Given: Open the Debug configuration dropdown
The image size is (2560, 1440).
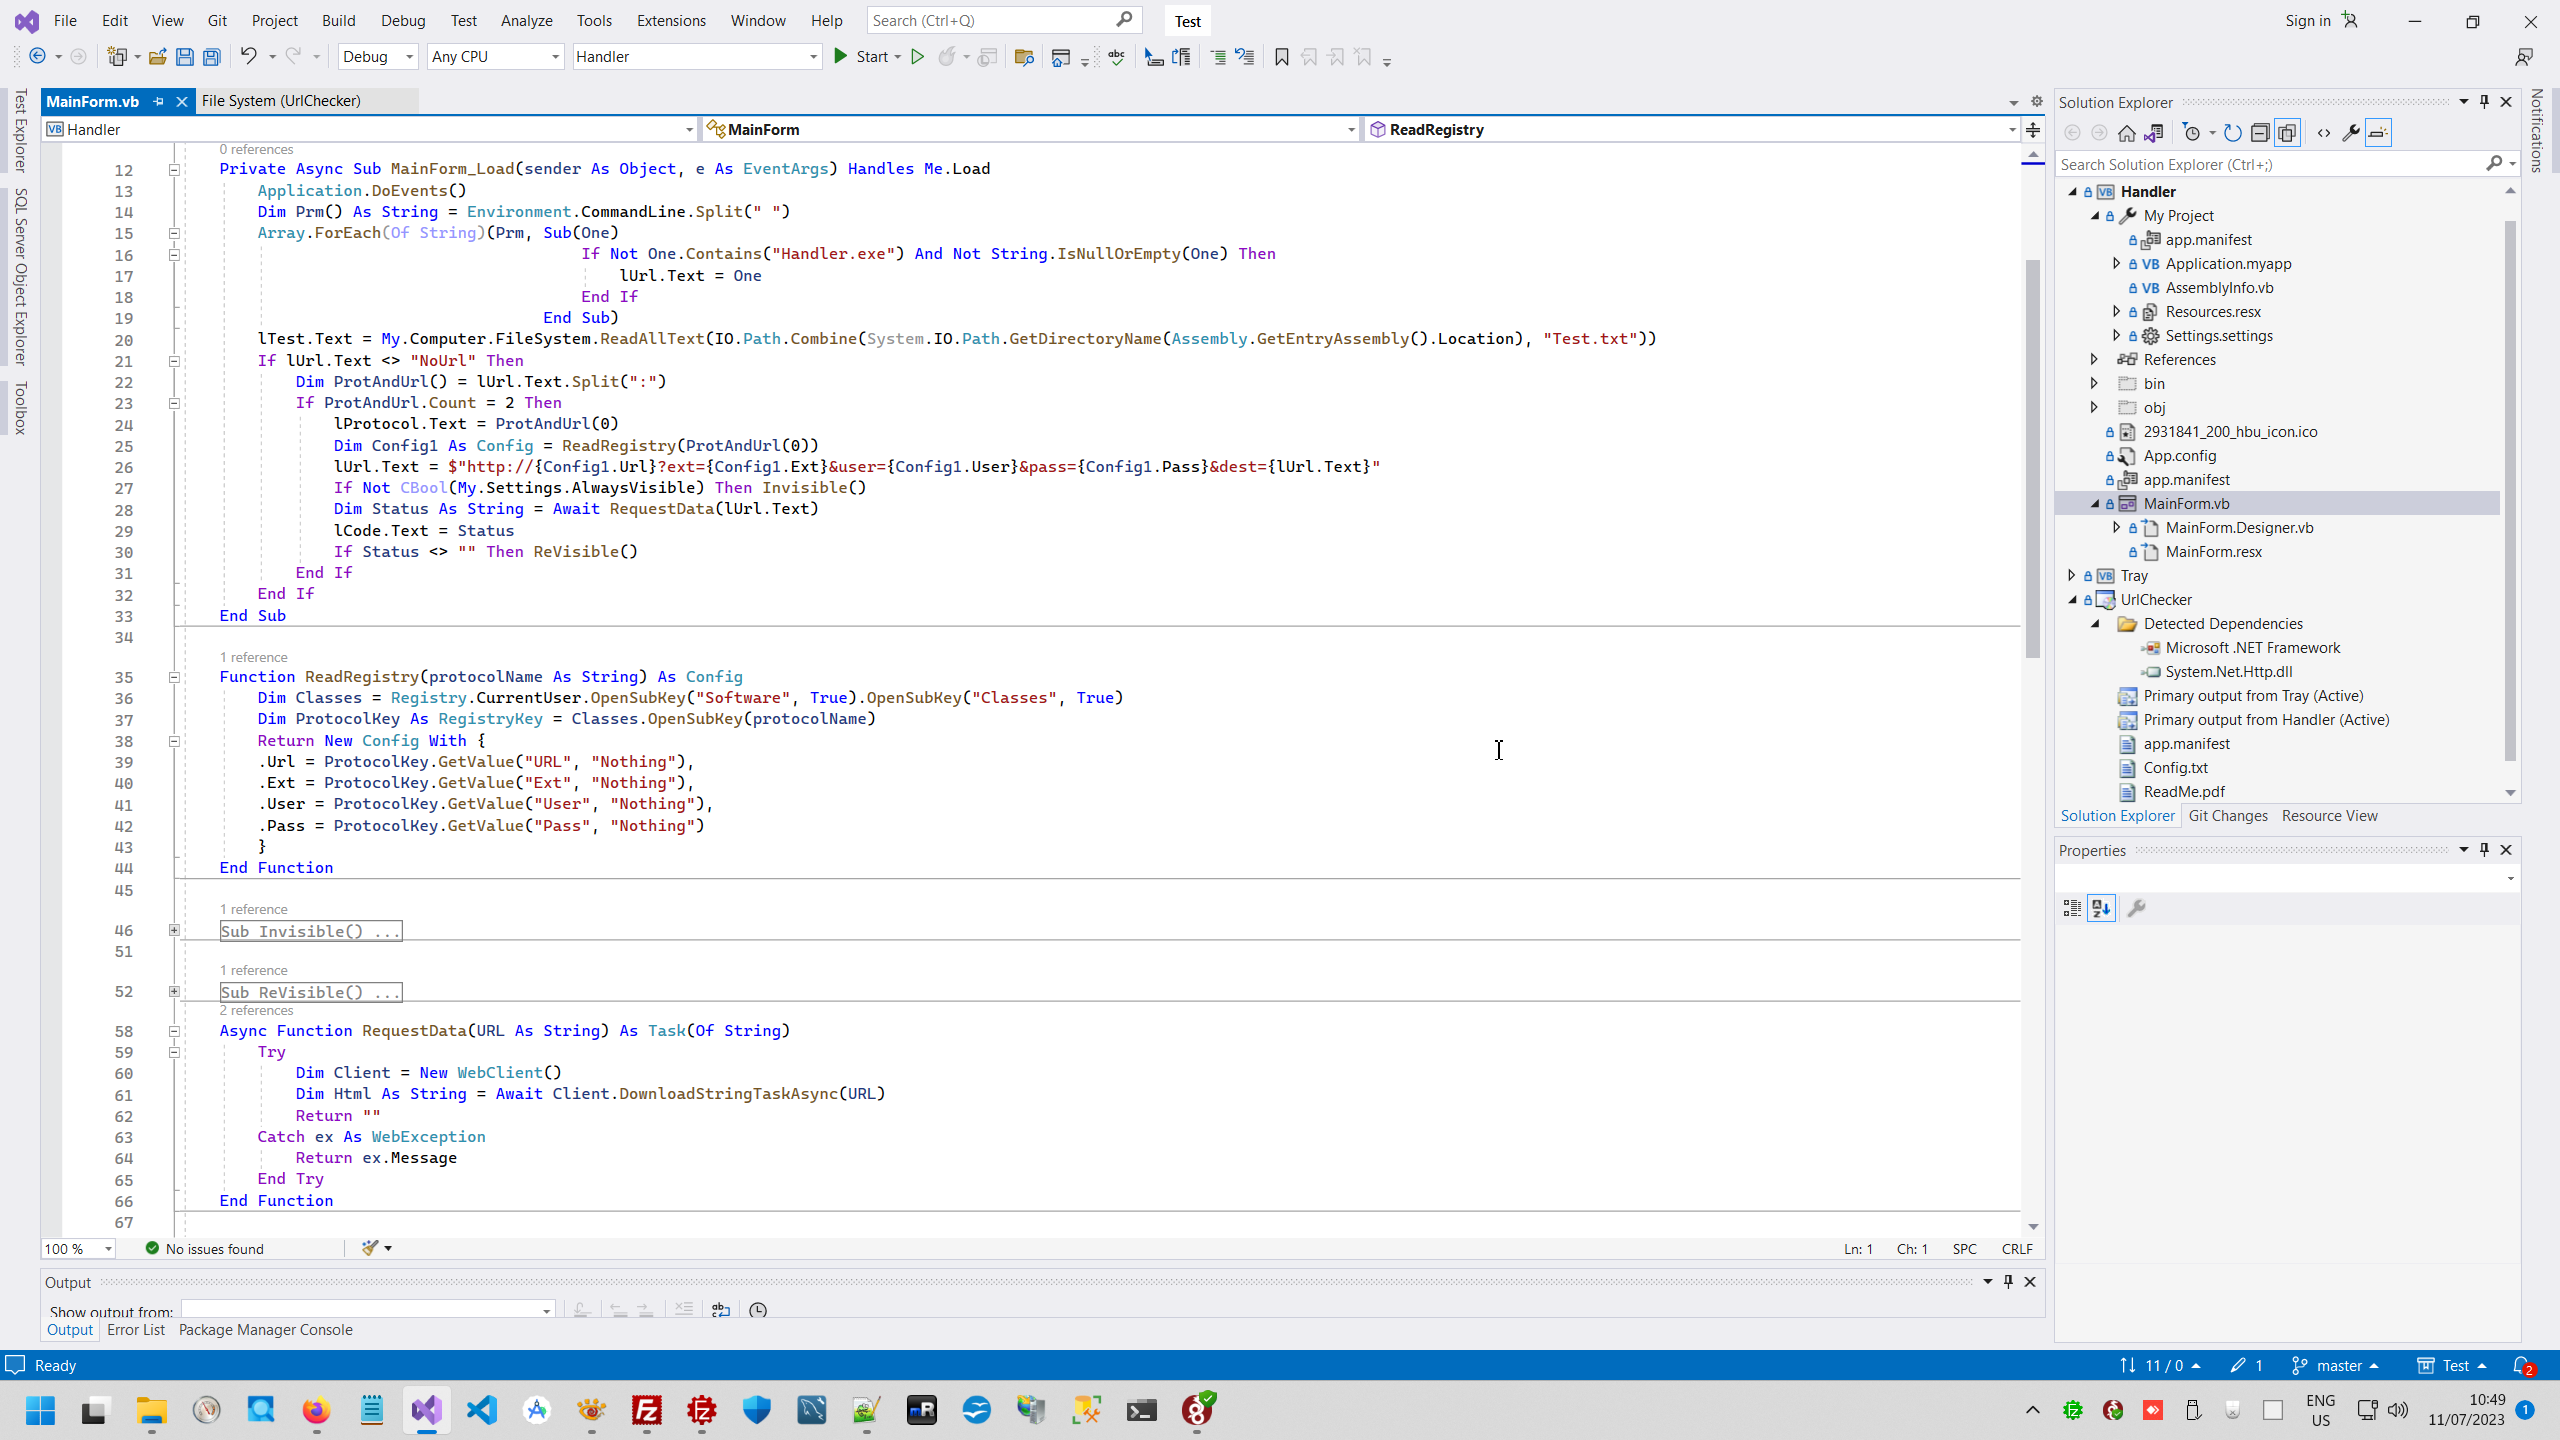Looking at the screenshot, I should tap(378, 57).
